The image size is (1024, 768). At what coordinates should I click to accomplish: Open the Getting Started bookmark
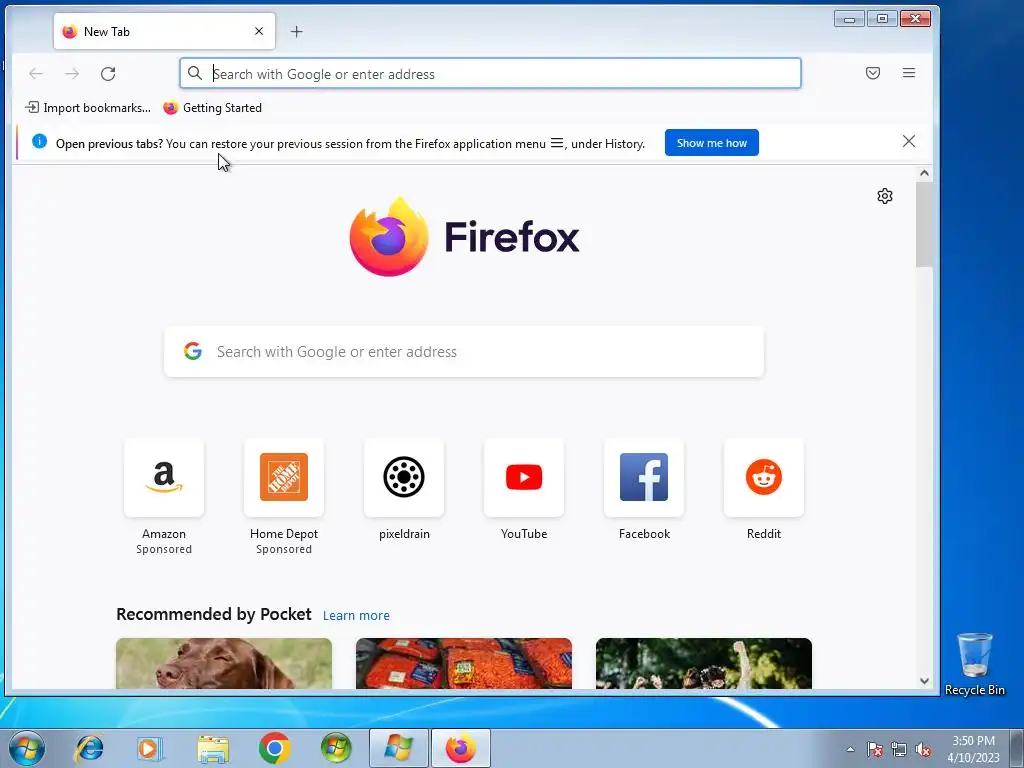point(213,108)
